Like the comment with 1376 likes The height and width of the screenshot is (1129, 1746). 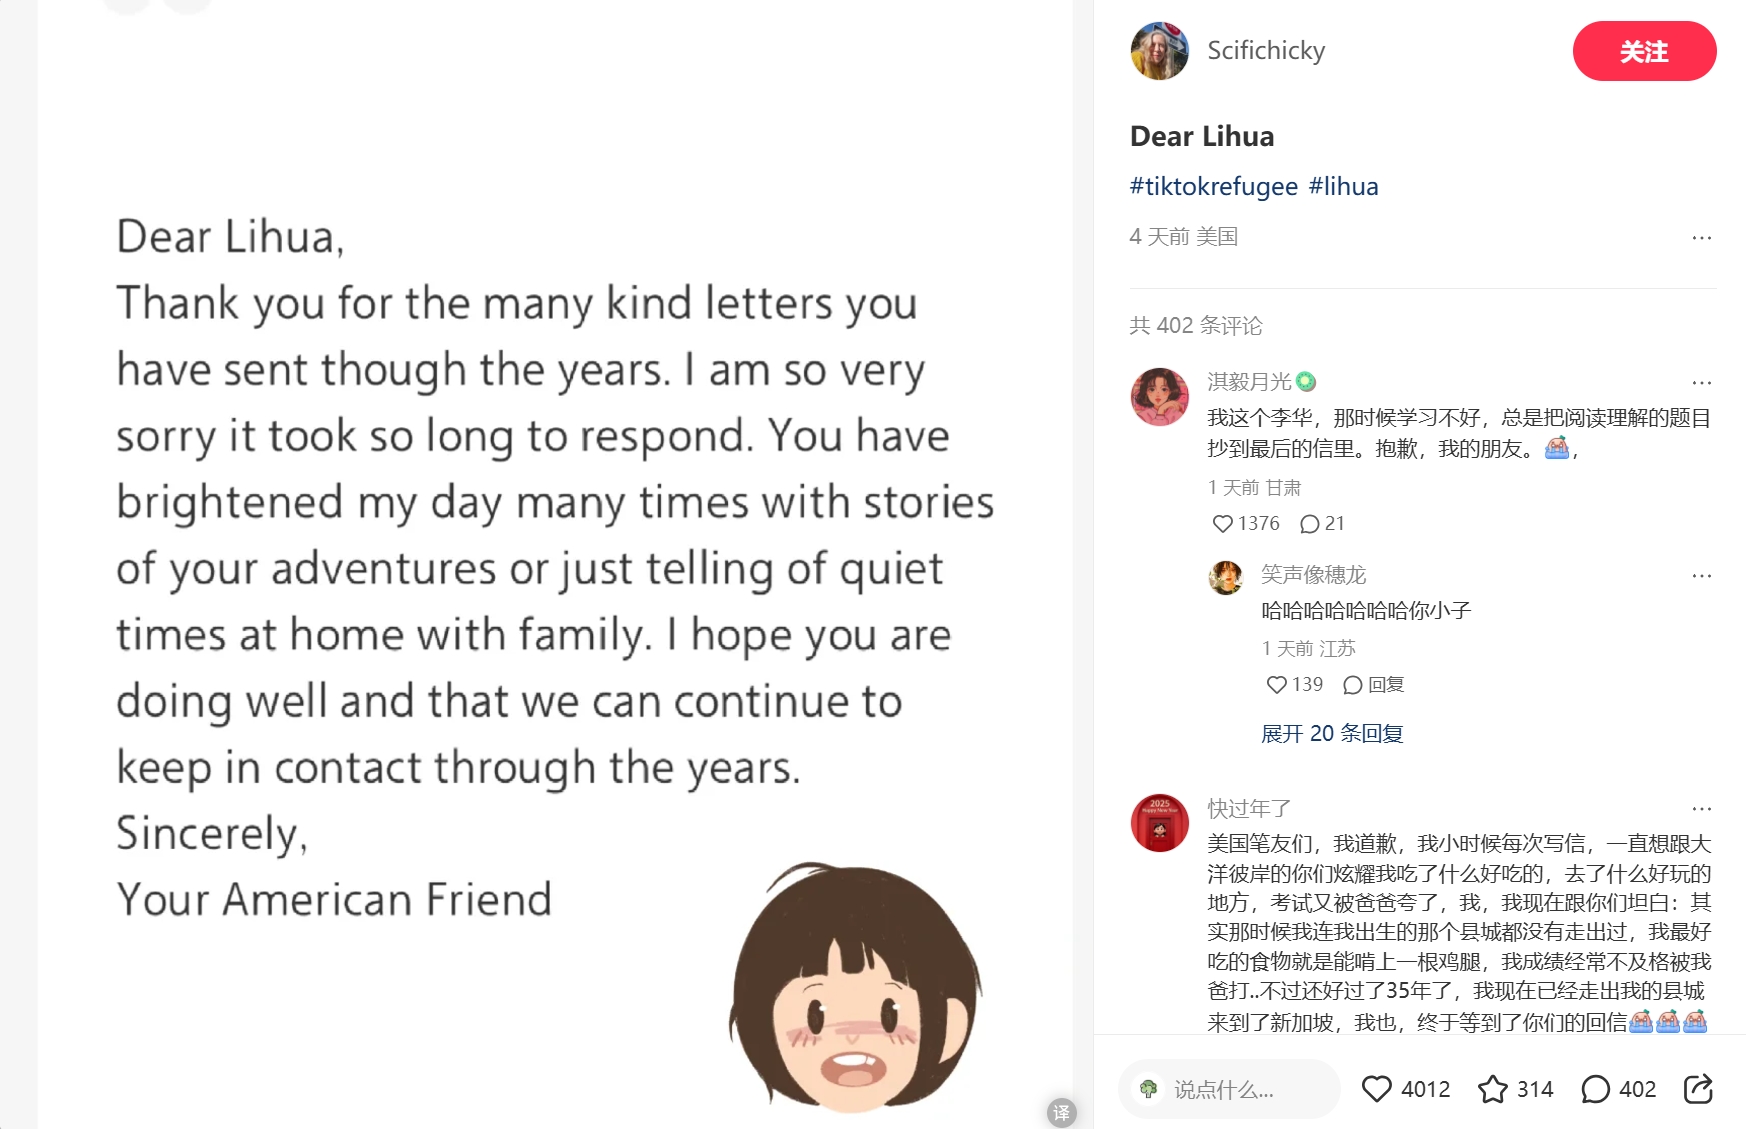1222,524
